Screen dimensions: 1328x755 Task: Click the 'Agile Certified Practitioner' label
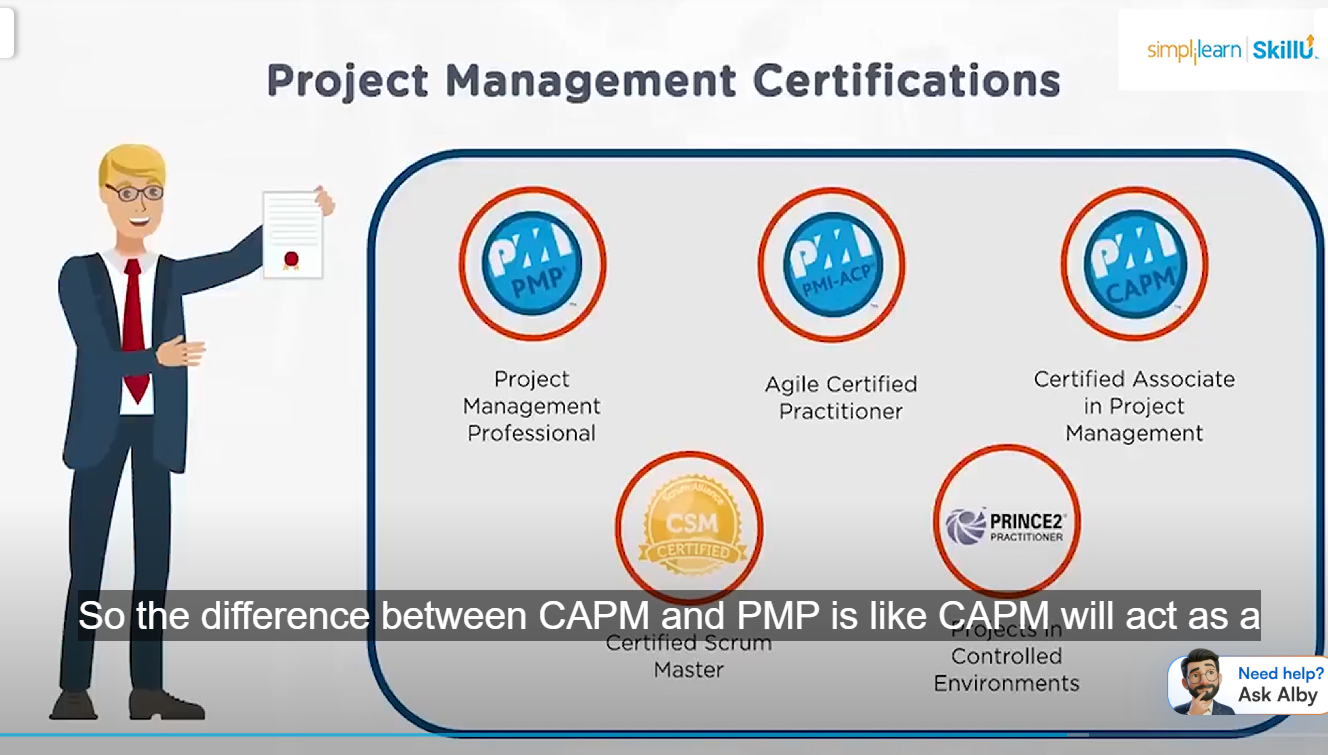point(841,397)
